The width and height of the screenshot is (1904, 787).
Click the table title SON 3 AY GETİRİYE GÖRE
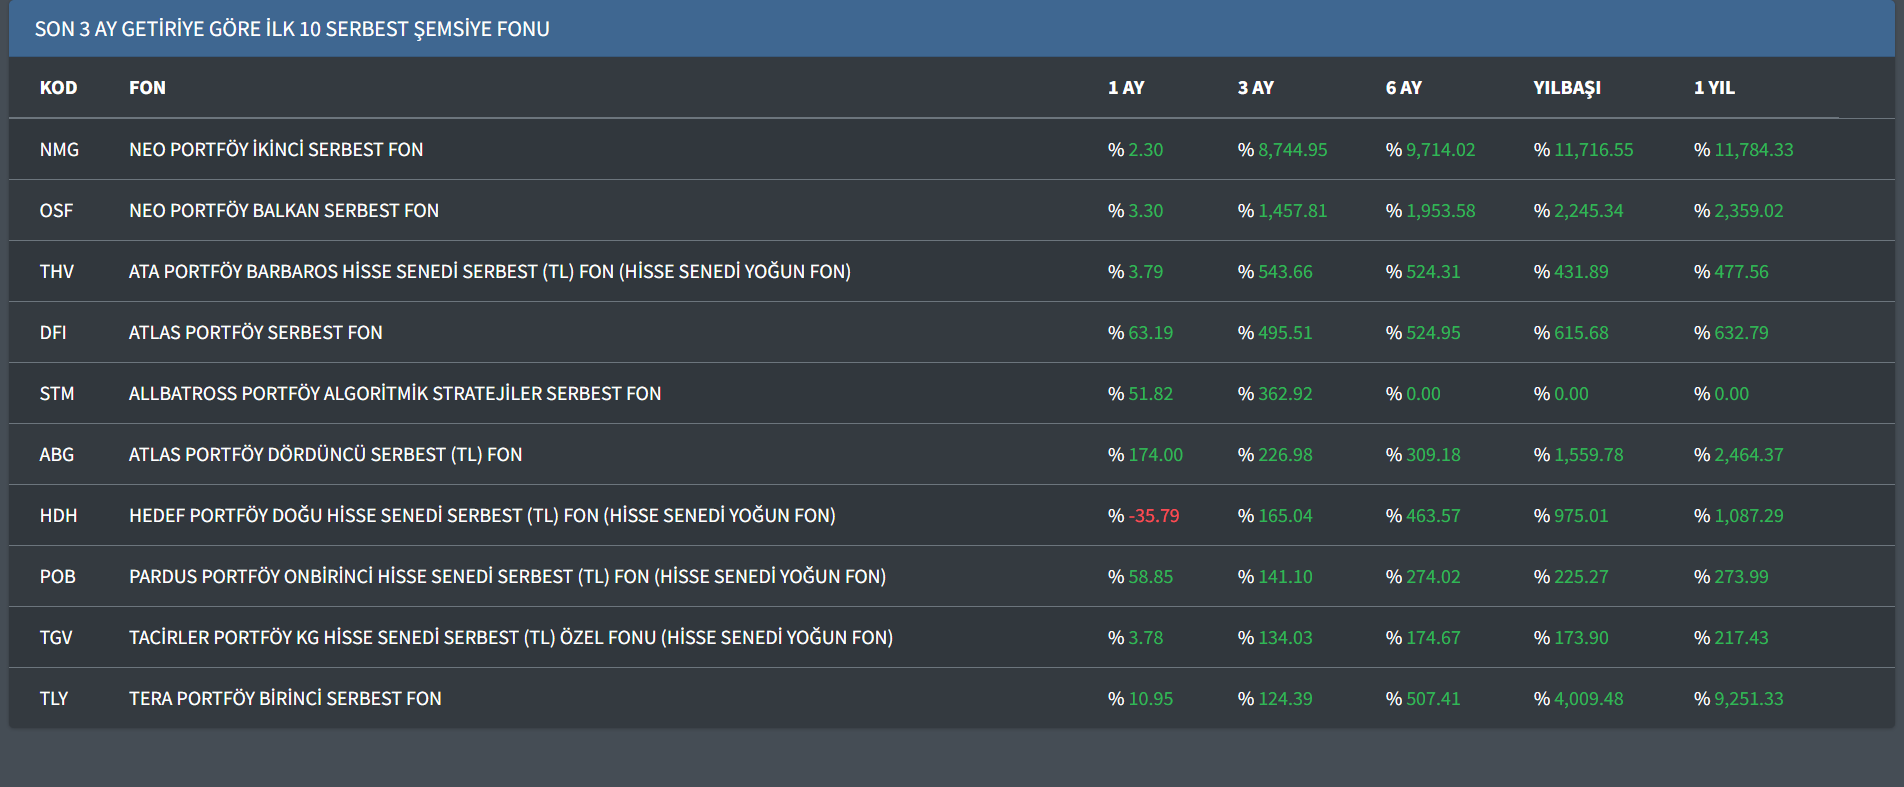[292, 29]
